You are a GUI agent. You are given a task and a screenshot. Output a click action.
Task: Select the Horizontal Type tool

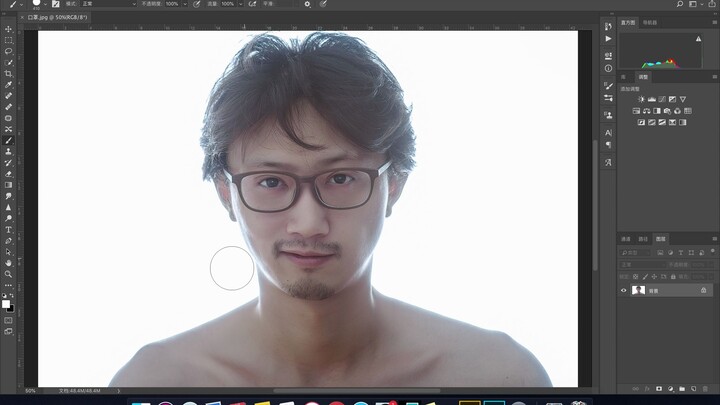9,229
